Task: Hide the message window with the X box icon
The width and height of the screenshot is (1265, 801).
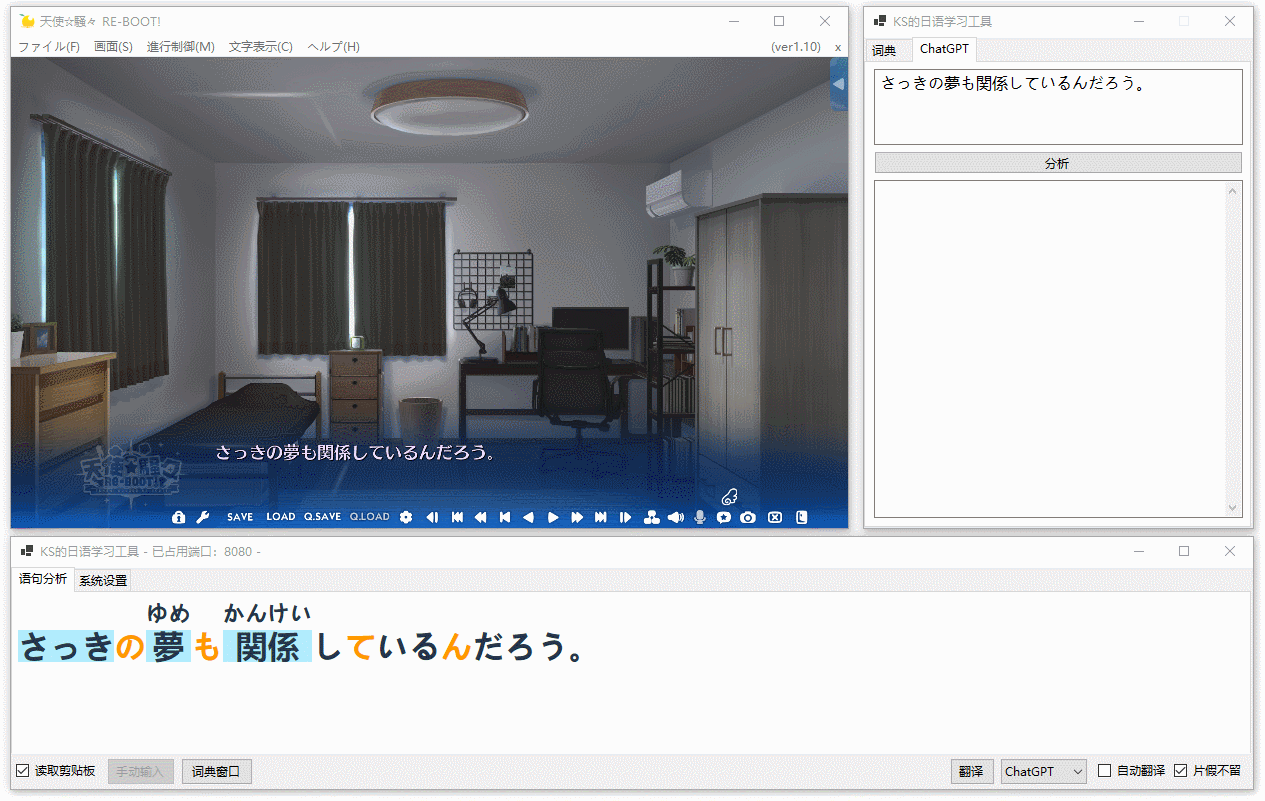Action: click(775, 517)
